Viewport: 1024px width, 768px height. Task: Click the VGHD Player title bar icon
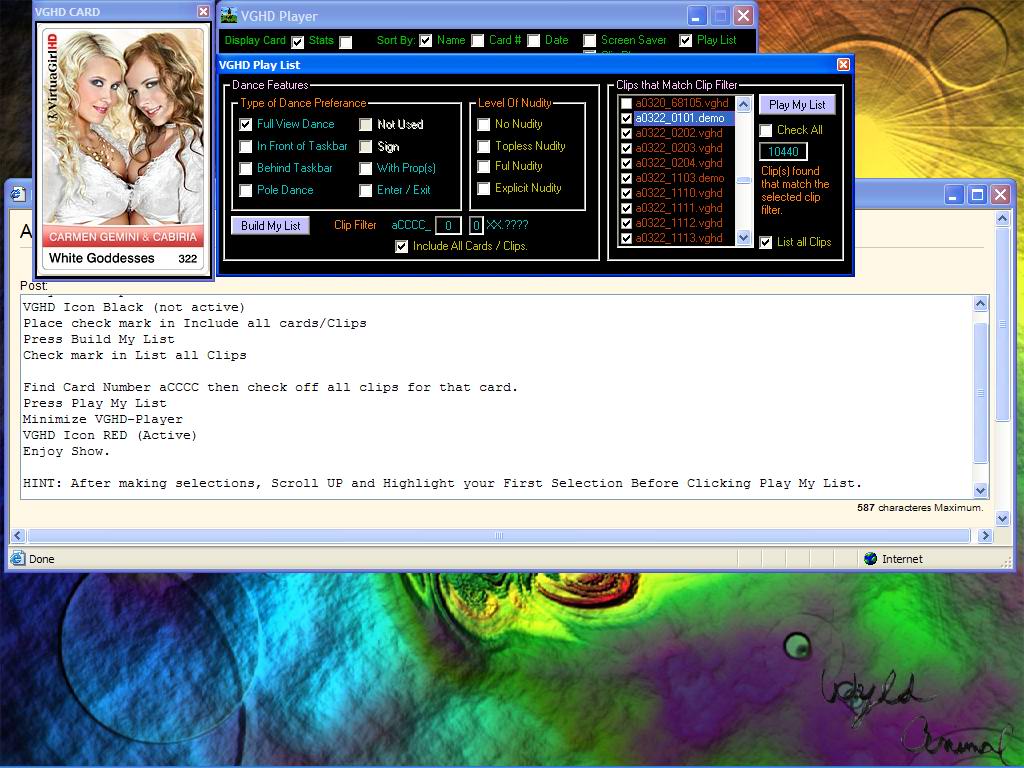pos(229,15)
